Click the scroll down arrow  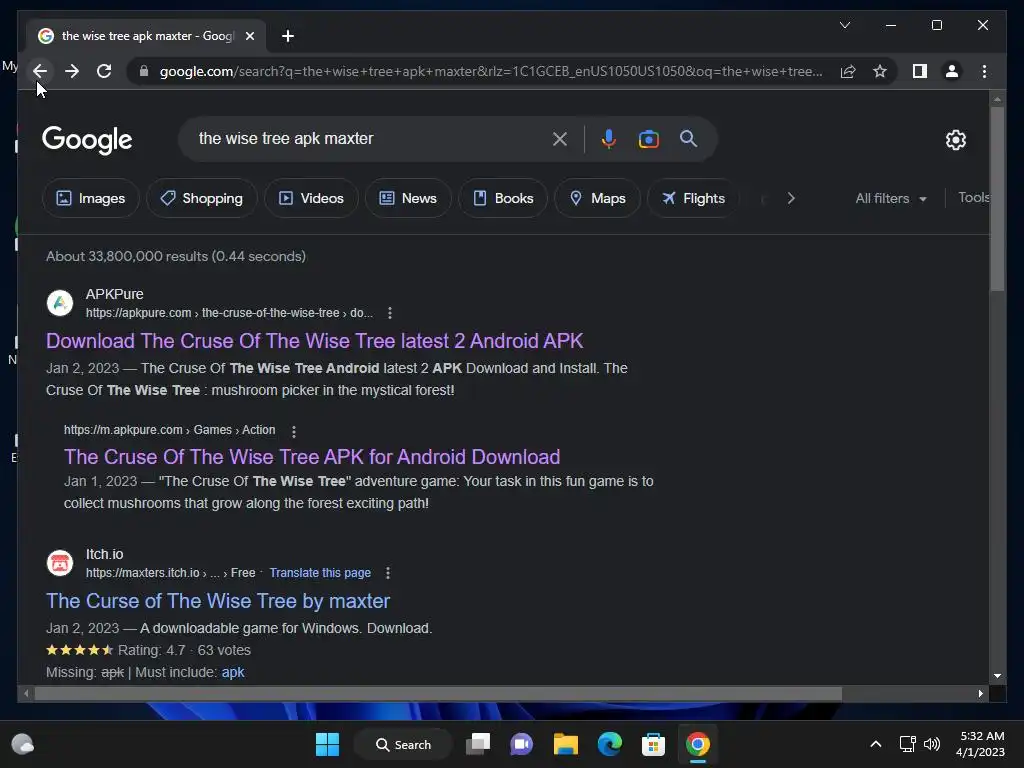[x=997, y=676]
